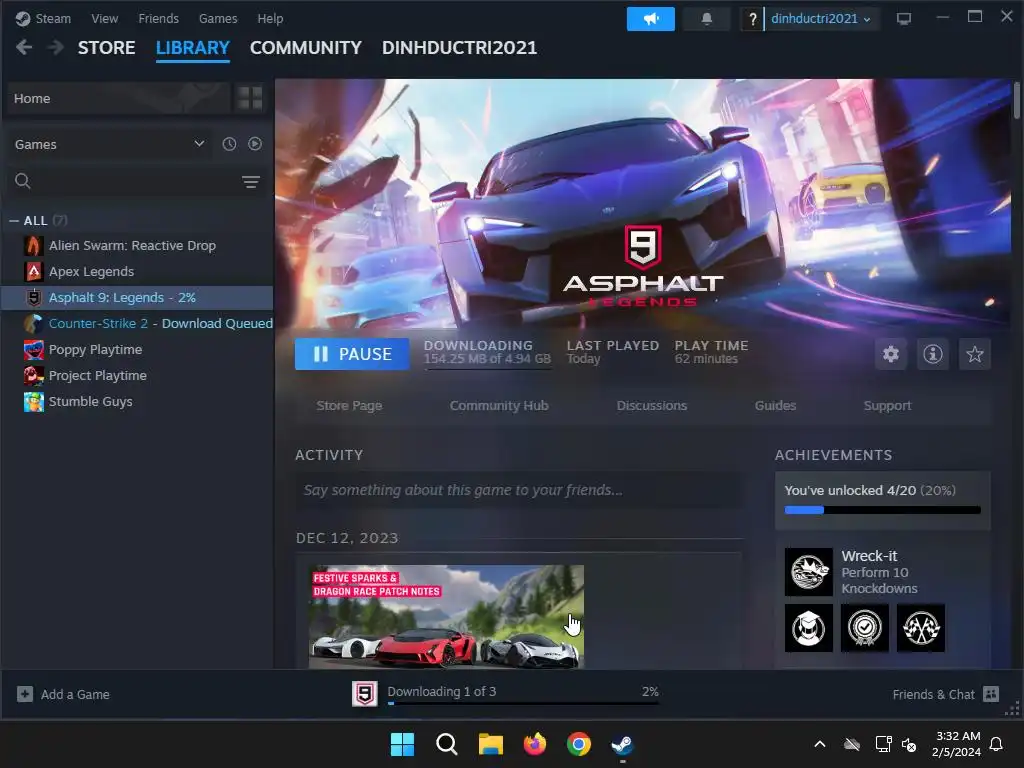Add Asphalt 9 to favorites star
Viewport: 1024px width, 768px height.
pos(974,354)
